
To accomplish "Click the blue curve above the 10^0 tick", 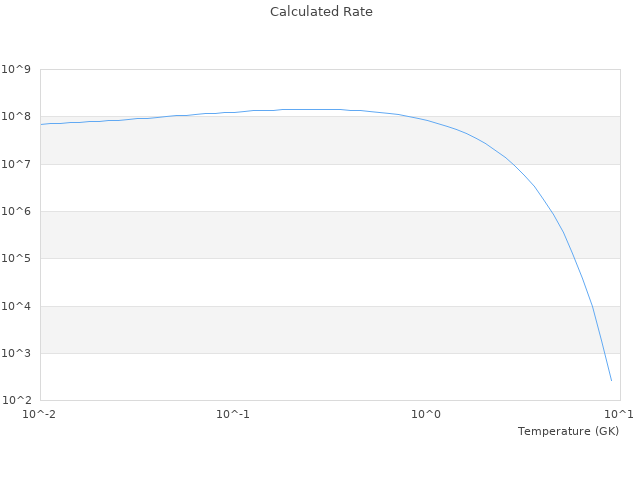I will tap(427, 120).
